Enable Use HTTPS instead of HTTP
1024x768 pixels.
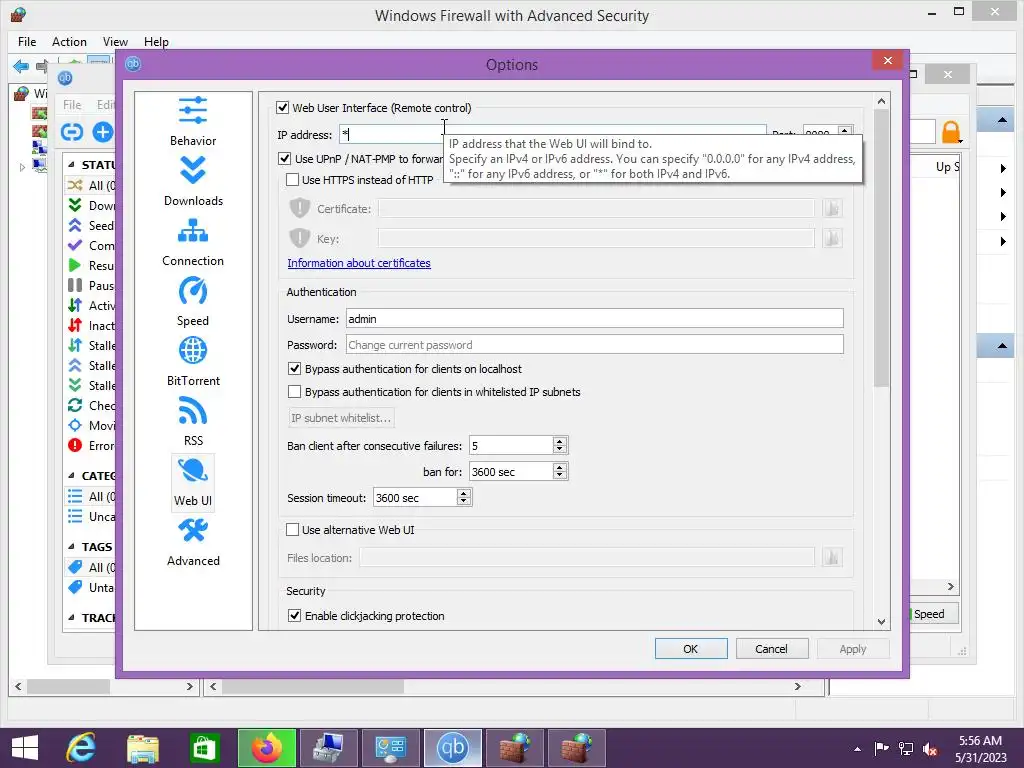(293, 180)
